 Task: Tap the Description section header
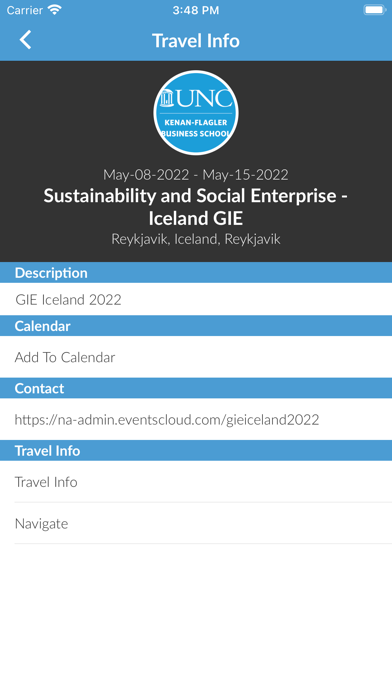(x=196, y=273)
